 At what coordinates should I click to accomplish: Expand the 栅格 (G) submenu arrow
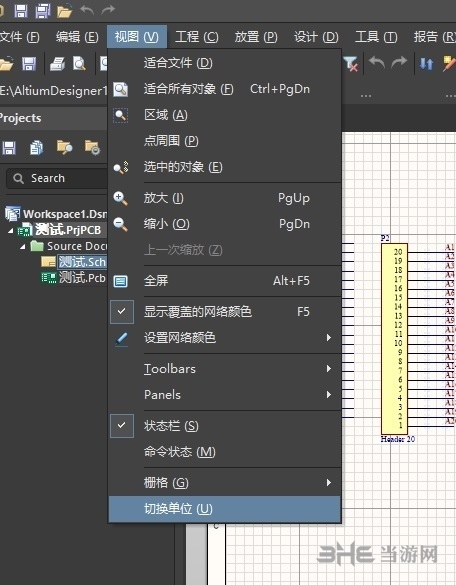click(328, 482)
